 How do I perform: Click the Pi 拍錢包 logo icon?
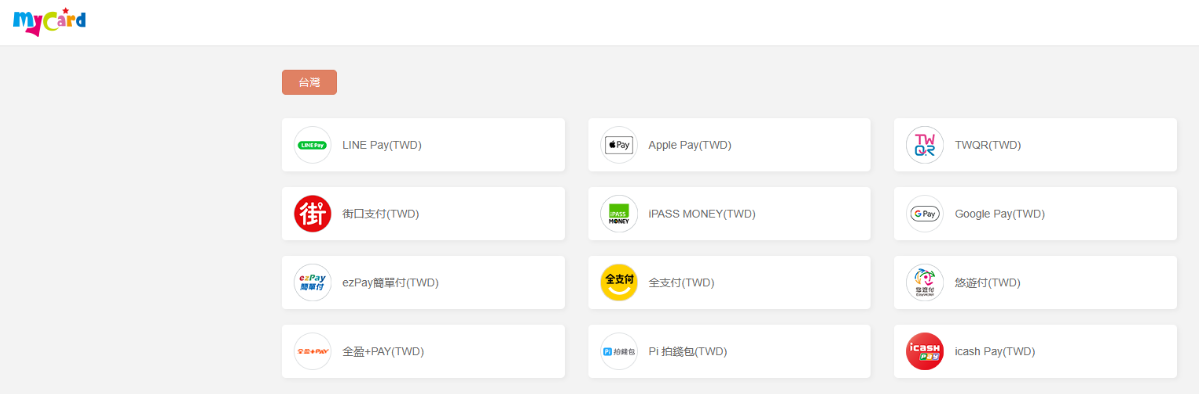[x=619, y=351]
